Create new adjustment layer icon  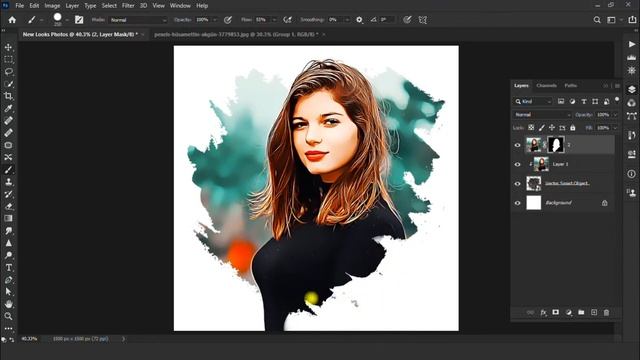[x=569, y=313]
